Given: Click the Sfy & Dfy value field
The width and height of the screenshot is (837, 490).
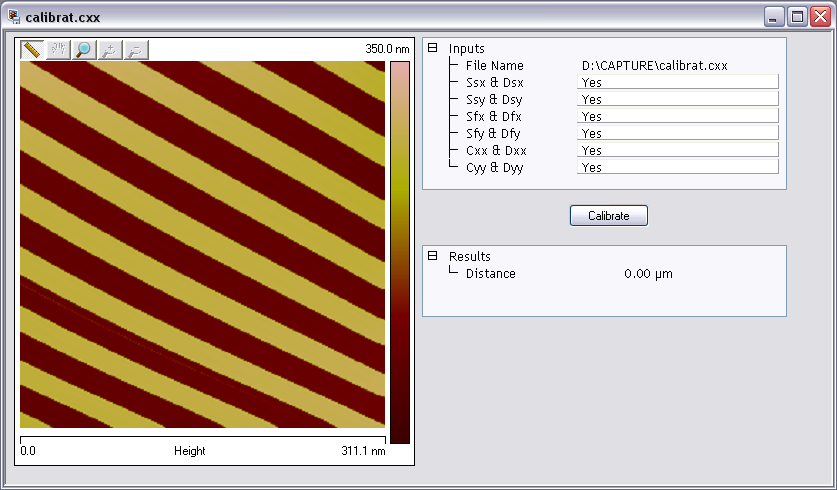Looking at the screenshot, I should [x=677, y=133].
